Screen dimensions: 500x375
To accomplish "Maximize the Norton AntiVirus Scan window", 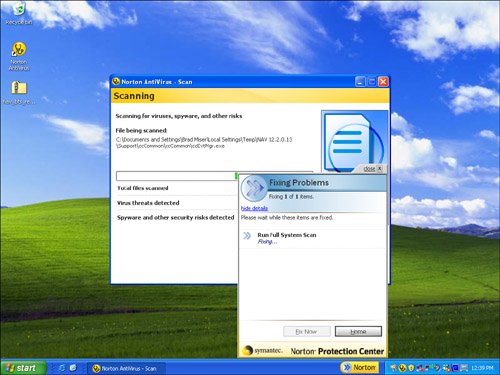I will click(372, 82).
